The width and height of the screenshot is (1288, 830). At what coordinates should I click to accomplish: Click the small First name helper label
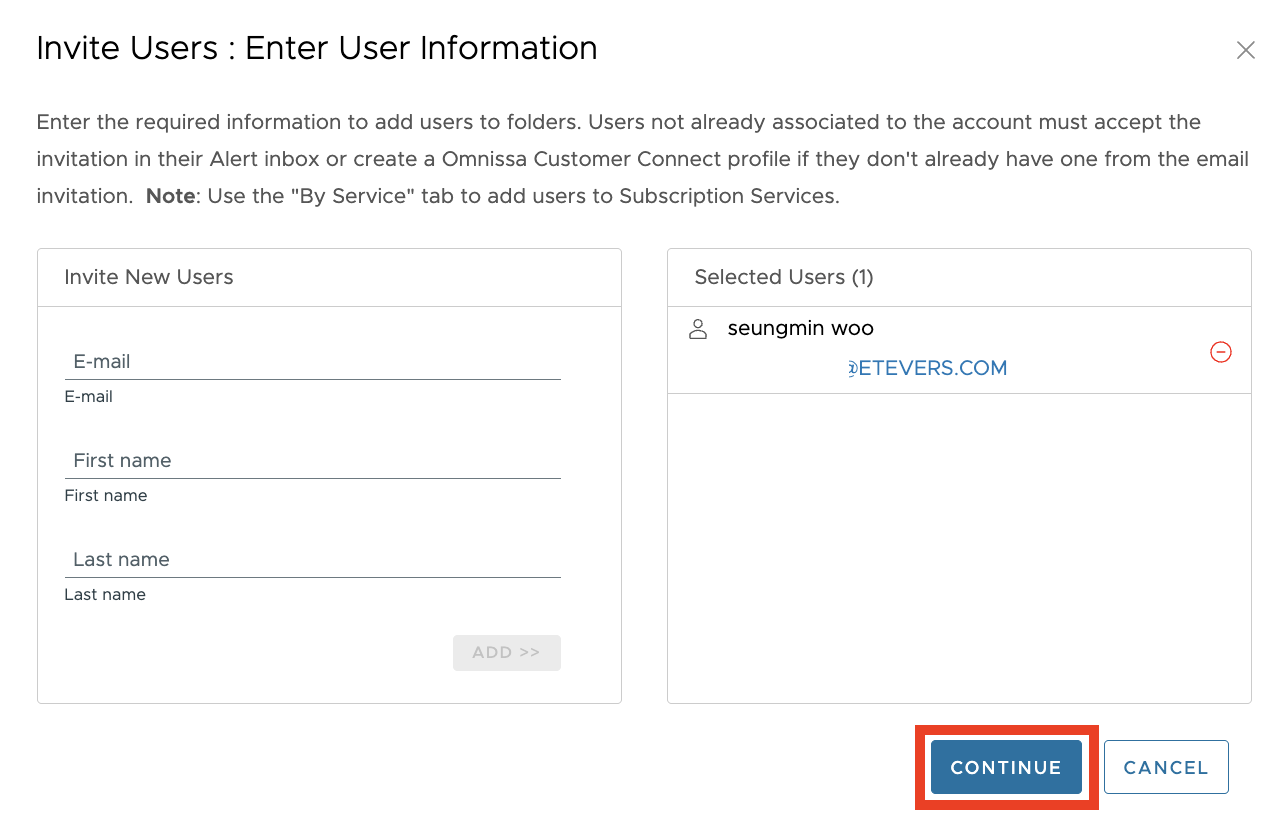[x=105, y=496]
